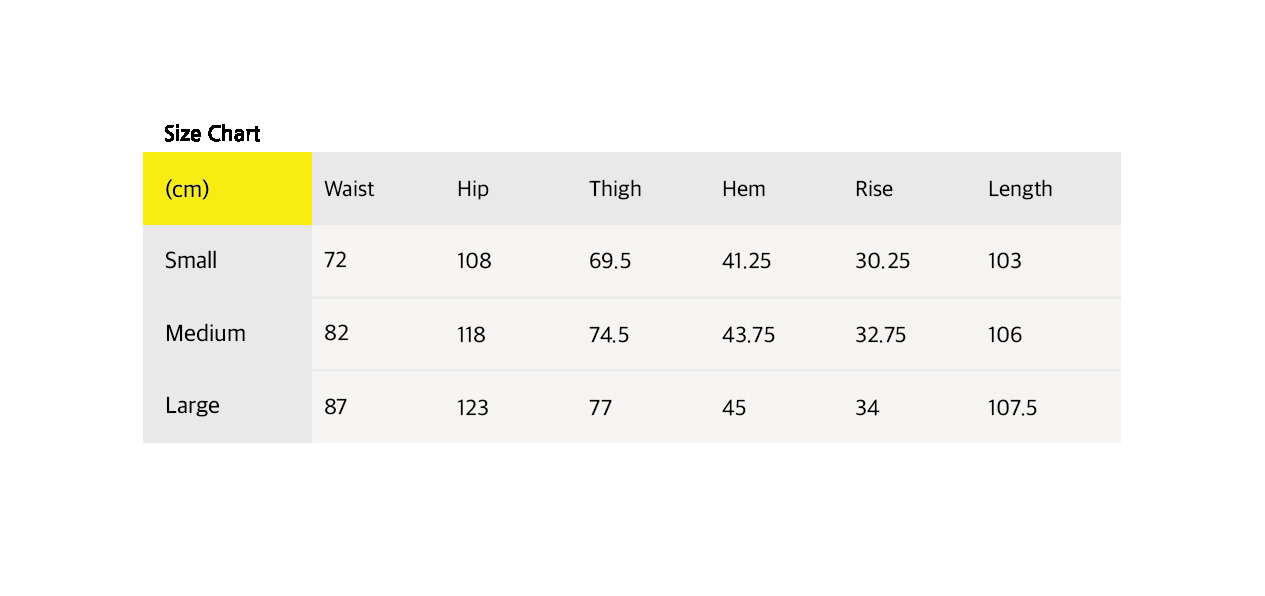Screen dimensions: 1265x596
Task: Click Large thigh value 77
Action: coord(600,408)
